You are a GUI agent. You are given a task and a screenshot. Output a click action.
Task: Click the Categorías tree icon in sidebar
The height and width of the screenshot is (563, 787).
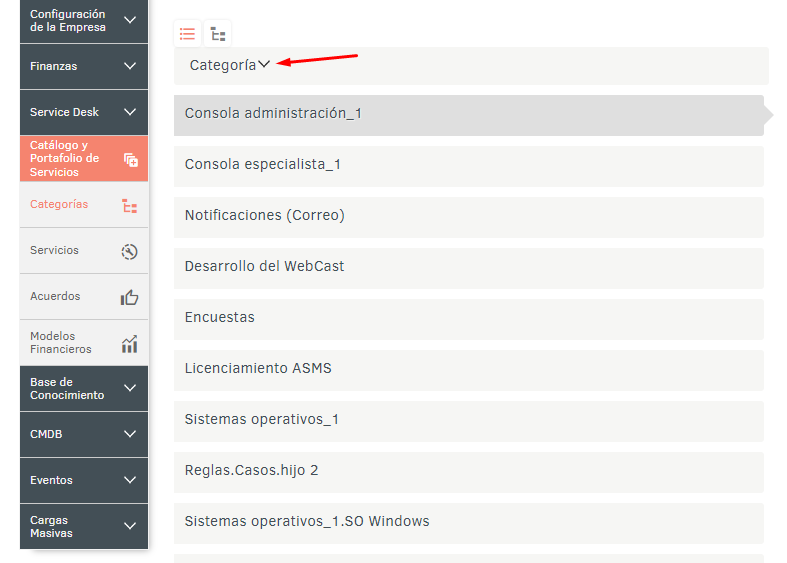[x=129, y=206]
